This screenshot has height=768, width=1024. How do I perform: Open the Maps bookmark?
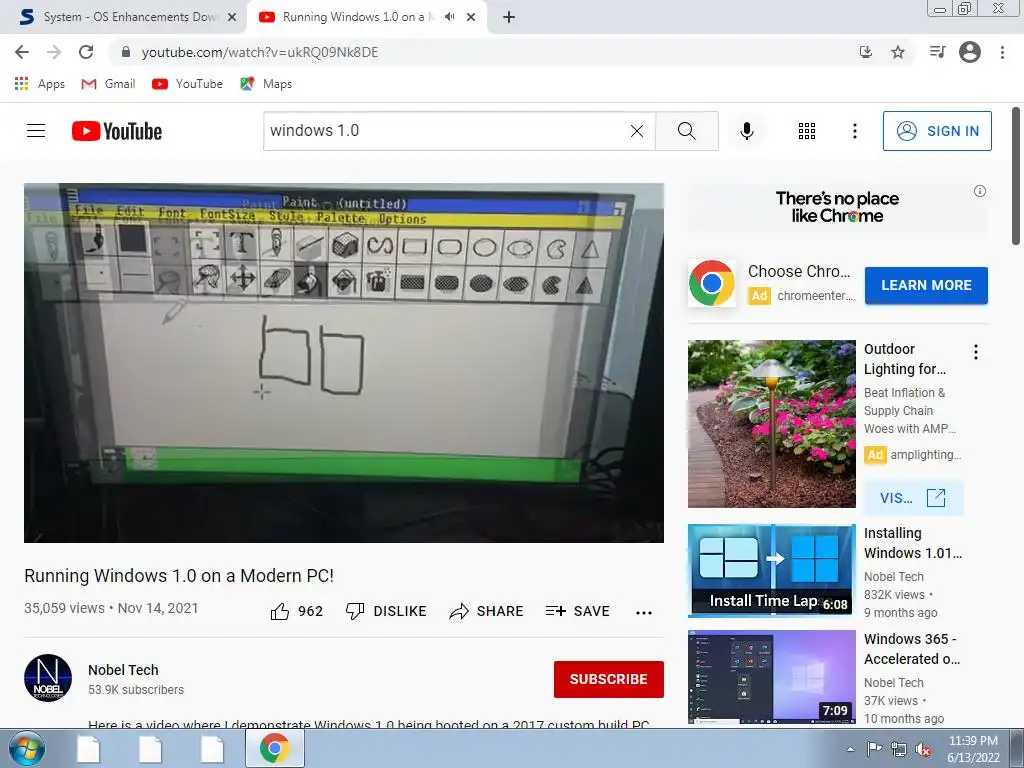[x=266, y=84]
